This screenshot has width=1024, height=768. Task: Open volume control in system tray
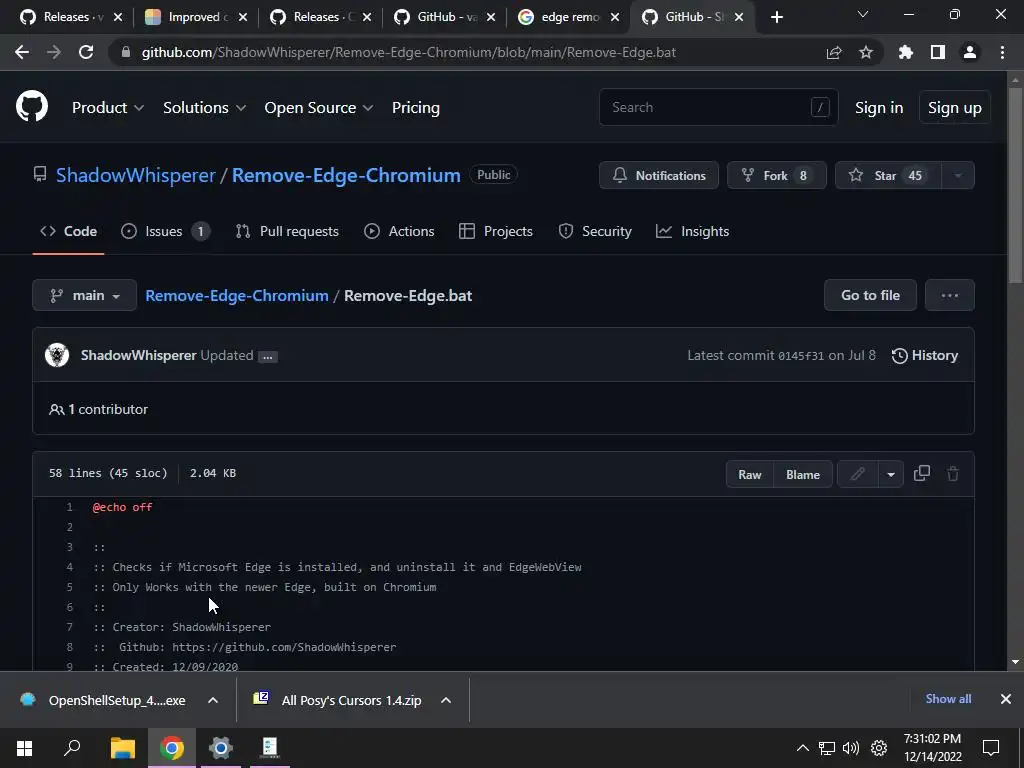(x=850, y=748)
